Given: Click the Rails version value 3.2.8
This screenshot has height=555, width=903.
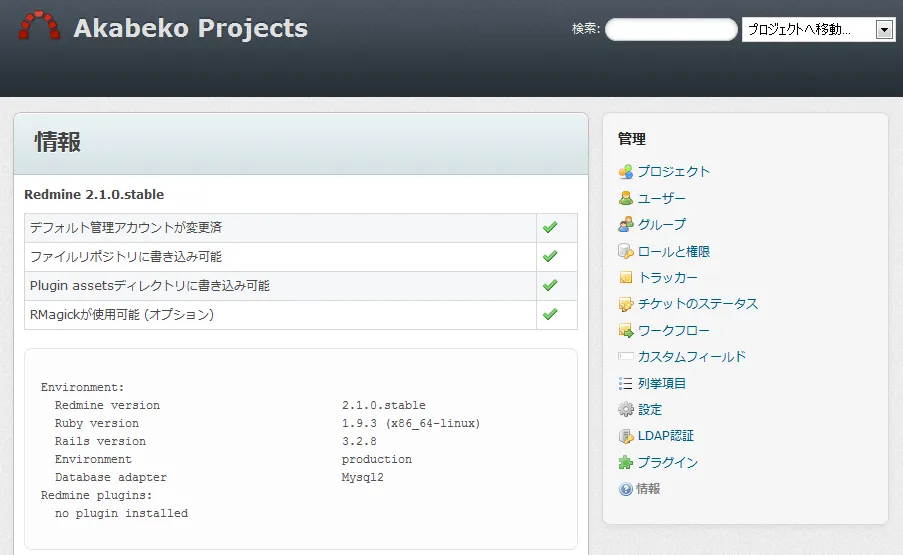Looking at the screenshot, I should coord(359,441).
